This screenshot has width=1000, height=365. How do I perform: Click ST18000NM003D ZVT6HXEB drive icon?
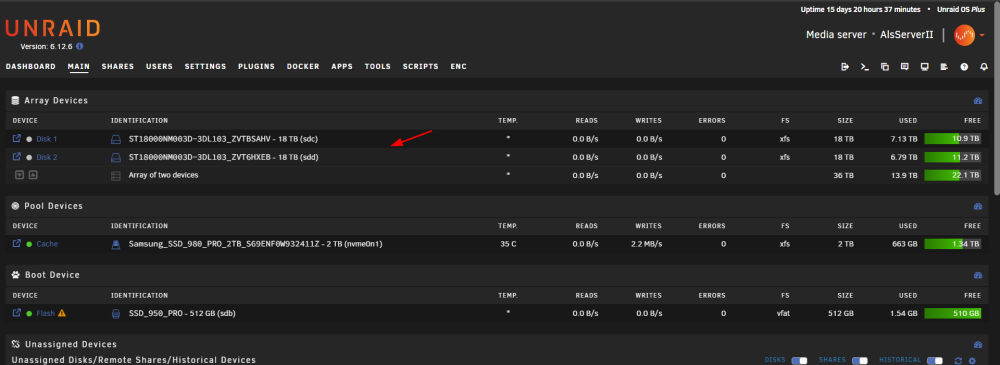point(115,158)
